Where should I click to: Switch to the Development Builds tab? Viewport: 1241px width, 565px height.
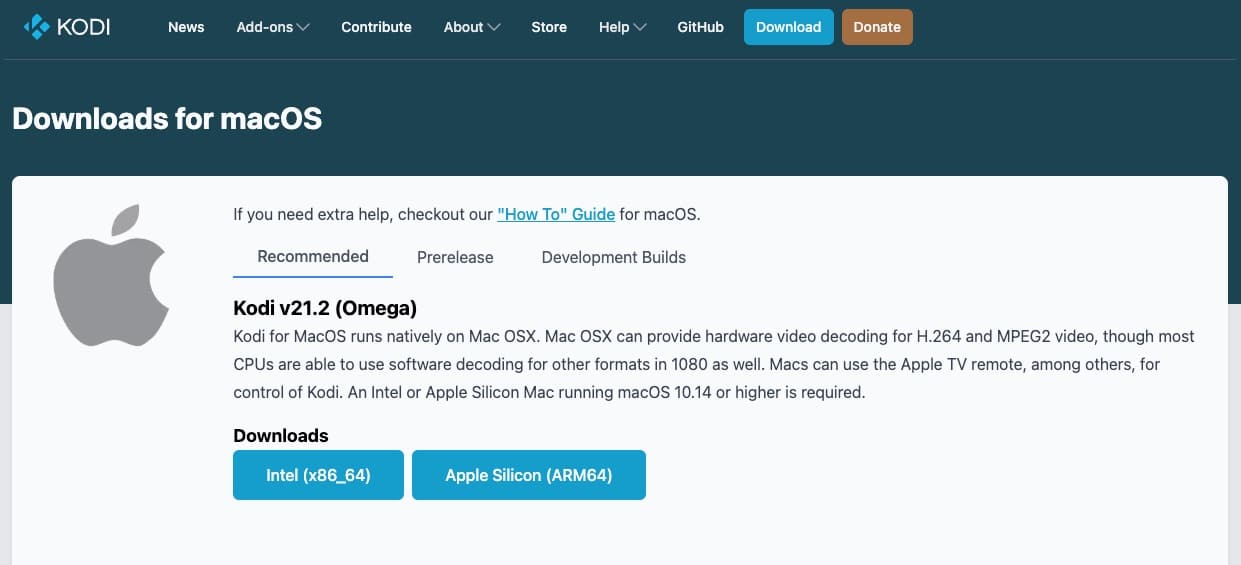(x=614, y=257)
